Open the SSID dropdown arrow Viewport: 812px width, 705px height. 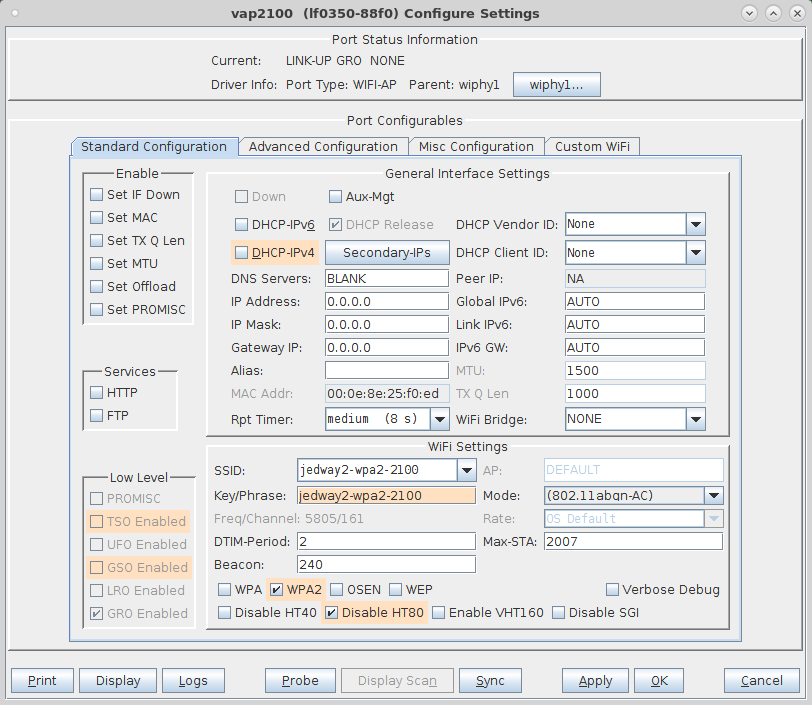coord(466,470)
